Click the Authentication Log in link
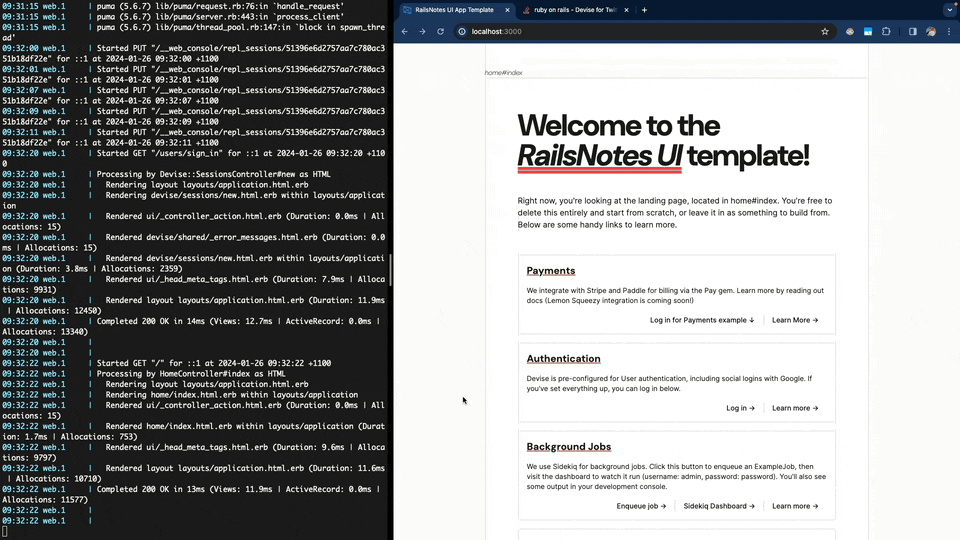Viewport: 960px width, 540px height. click(x=740, y=408)
